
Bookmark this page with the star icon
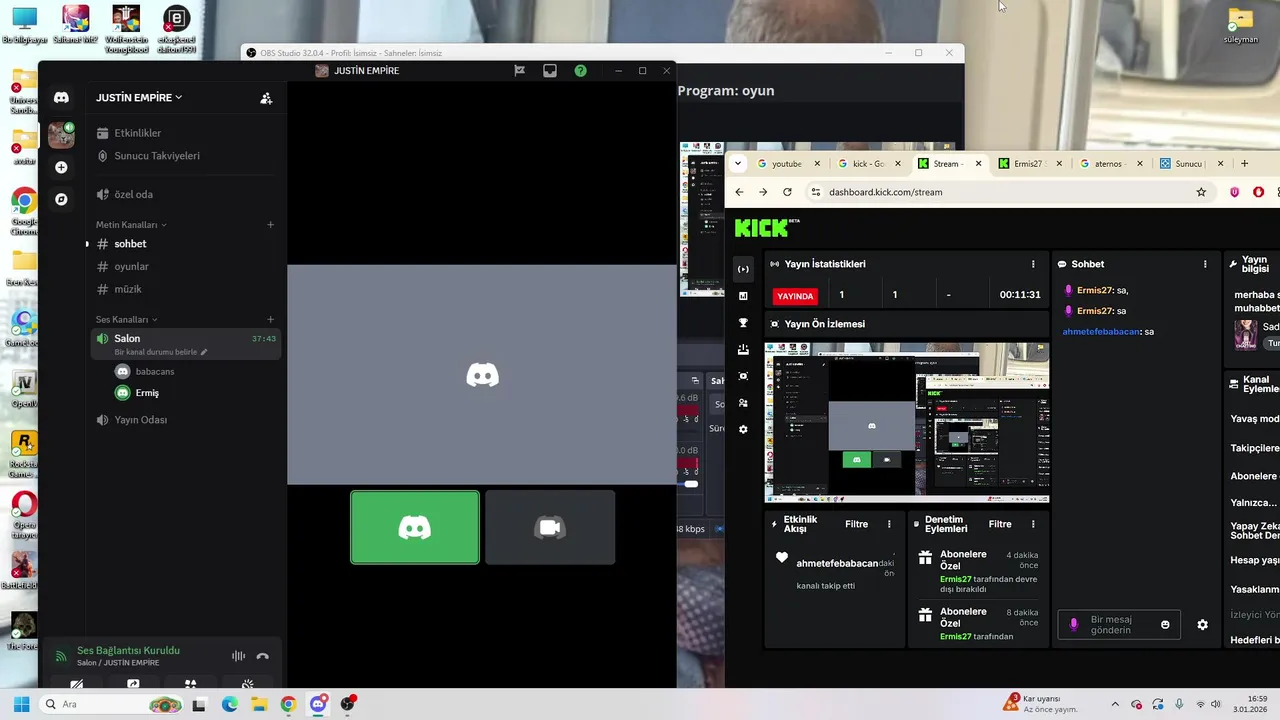click(1201, 192)
